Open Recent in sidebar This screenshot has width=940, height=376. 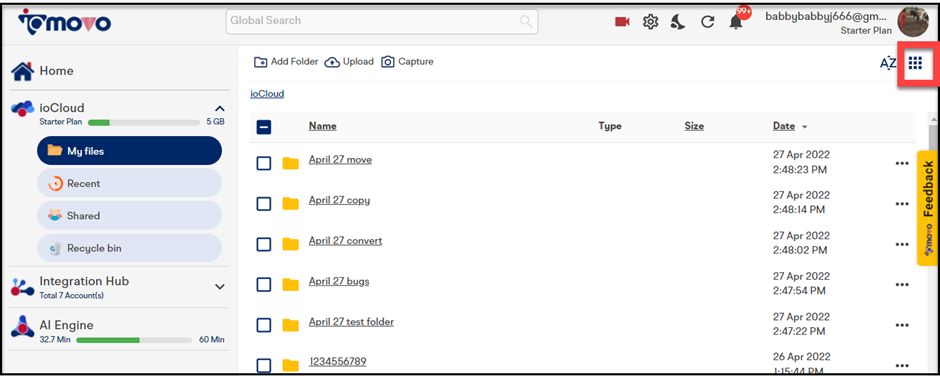[129, 184]
